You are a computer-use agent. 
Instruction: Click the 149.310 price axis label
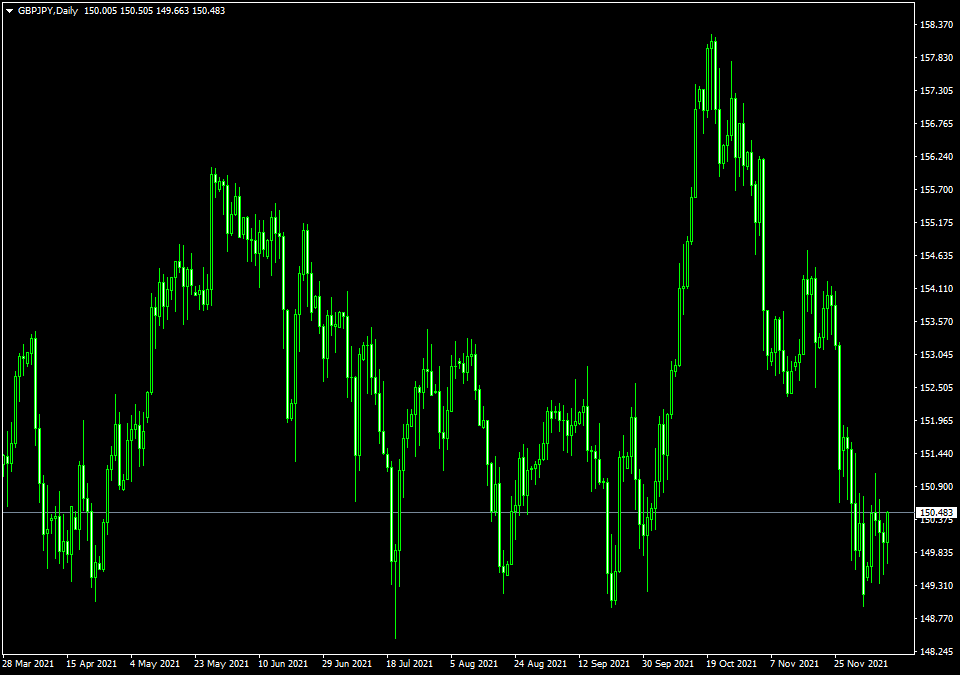pos(937,586)
